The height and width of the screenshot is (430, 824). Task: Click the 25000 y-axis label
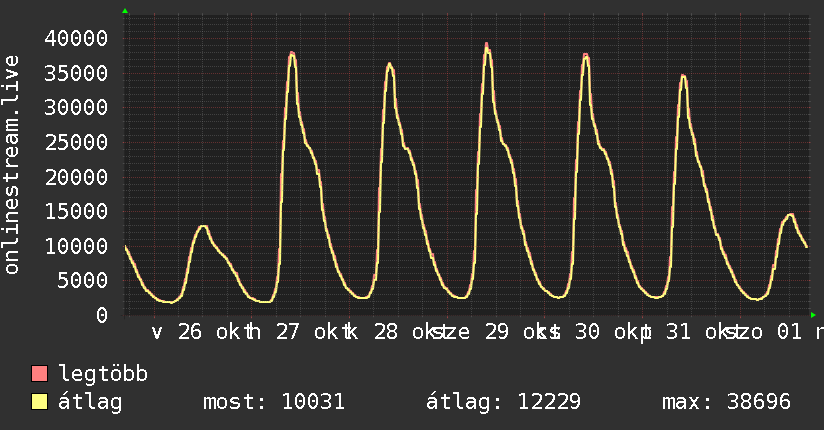pyautogui.click(x=76, y=142)
